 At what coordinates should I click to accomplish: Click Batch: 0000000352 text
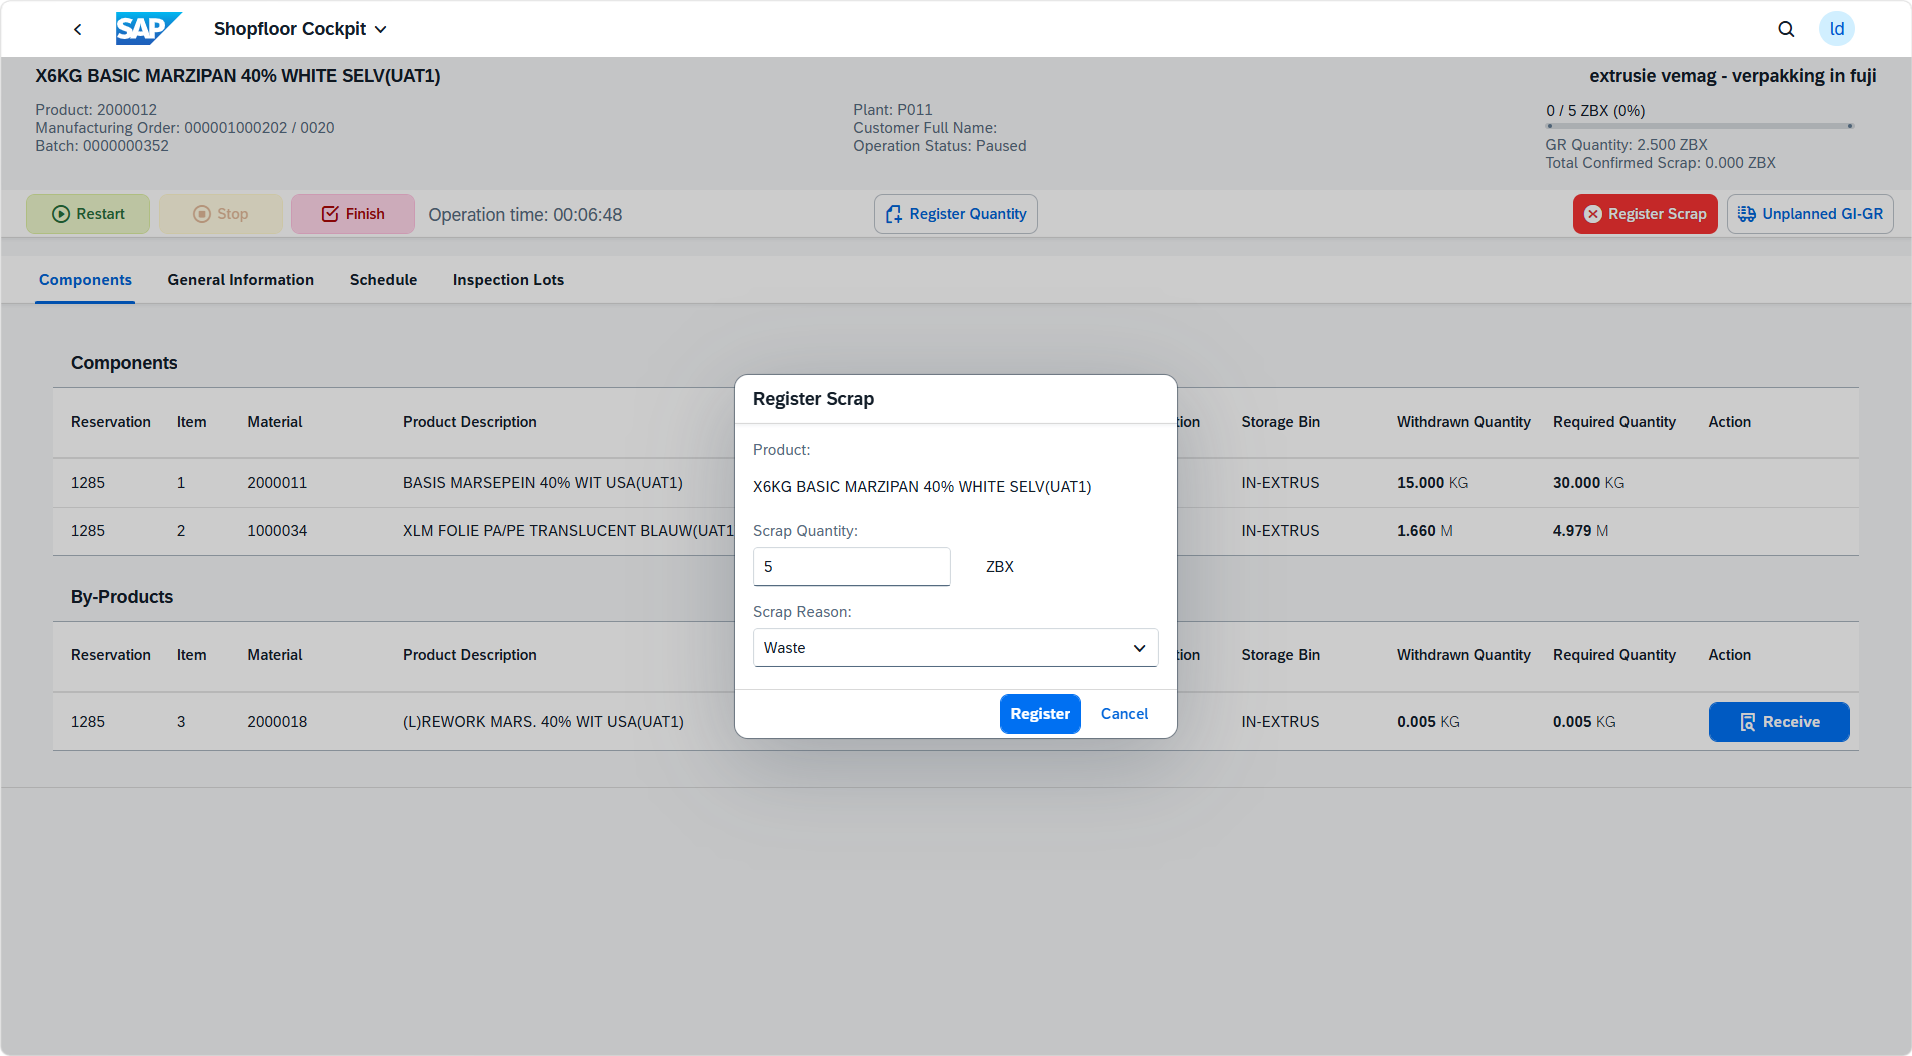tap(102, 146)
